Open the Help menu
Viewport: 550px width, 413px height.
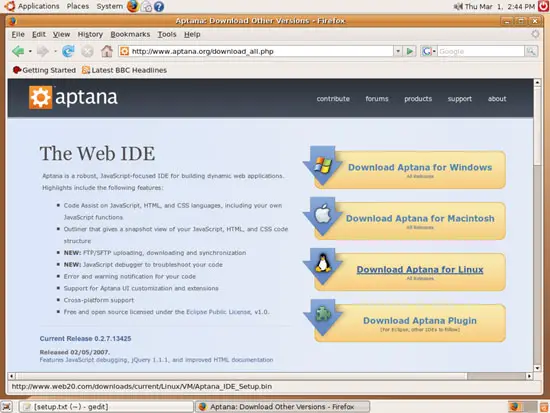[192, 34]
